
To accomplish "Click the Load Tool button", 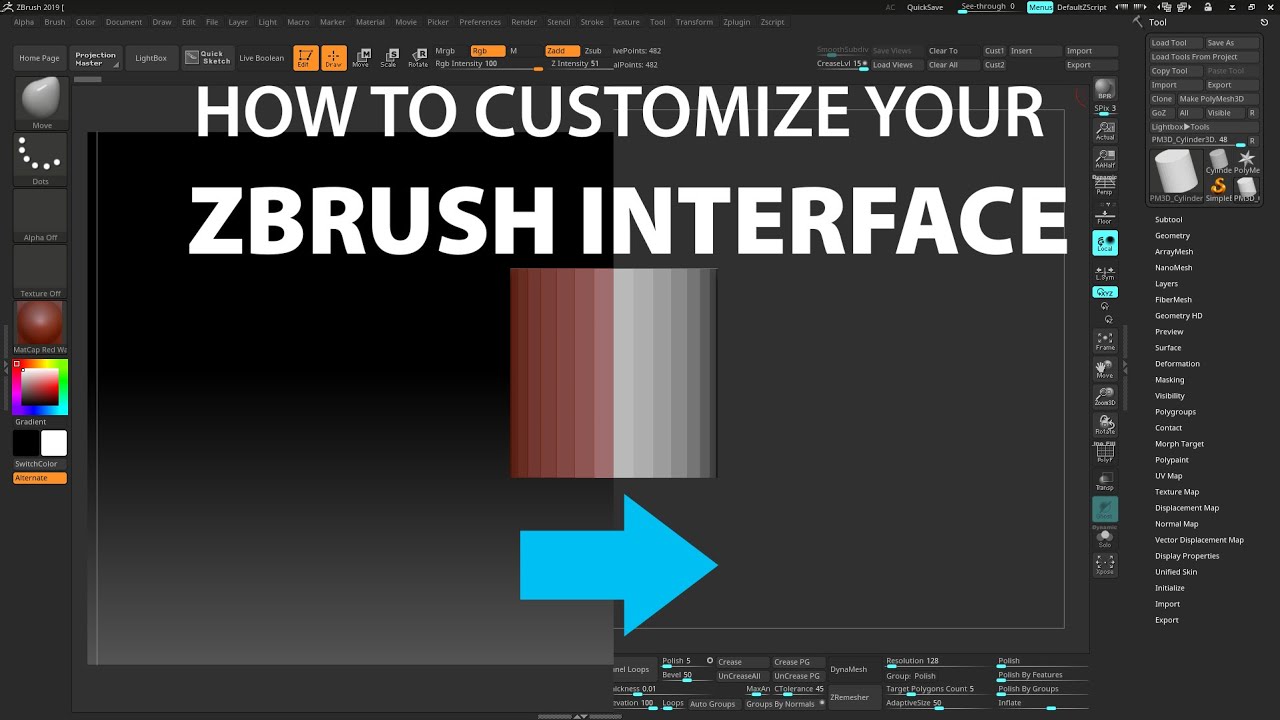I will tap(1174, 43).
